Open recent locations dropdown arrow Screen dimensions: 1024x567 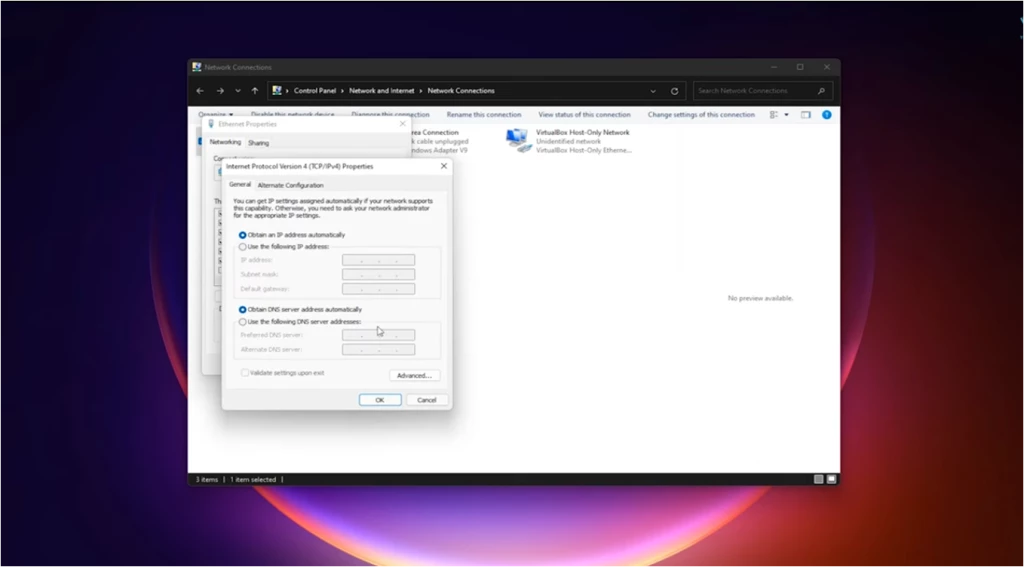[x=238, y=91]
